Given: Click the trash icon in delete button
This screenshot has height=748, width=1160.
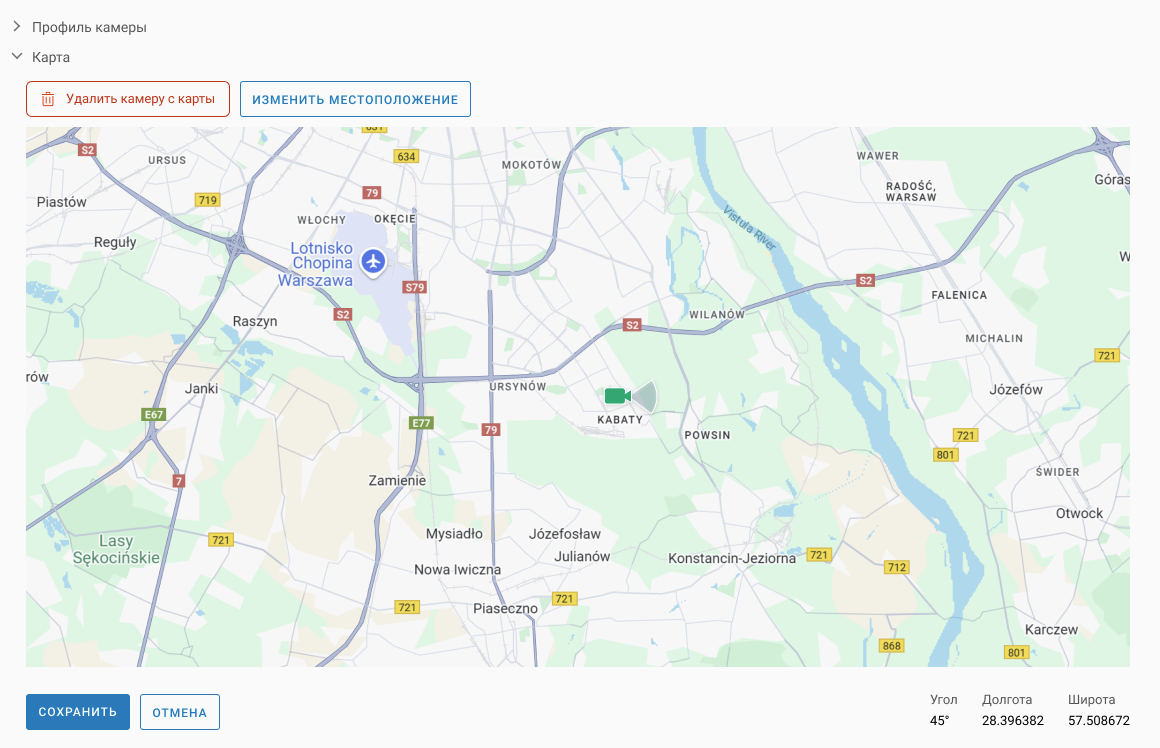Looking at the screenshot, I should (x=48, y=99).
